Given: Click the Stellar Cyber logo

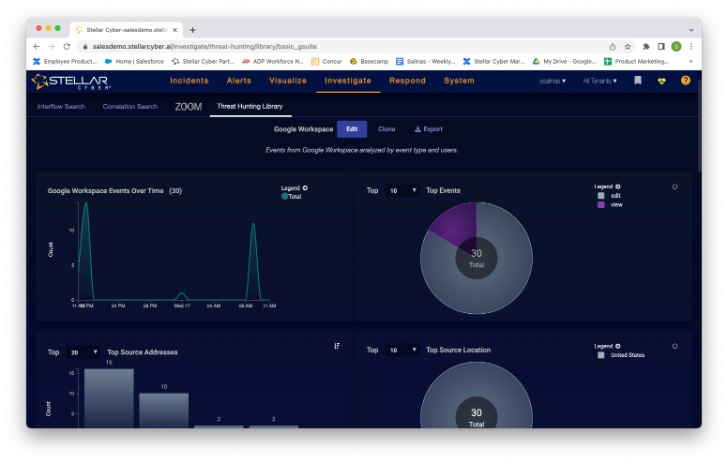Looking at the screenshot, I should coord(68,81).
